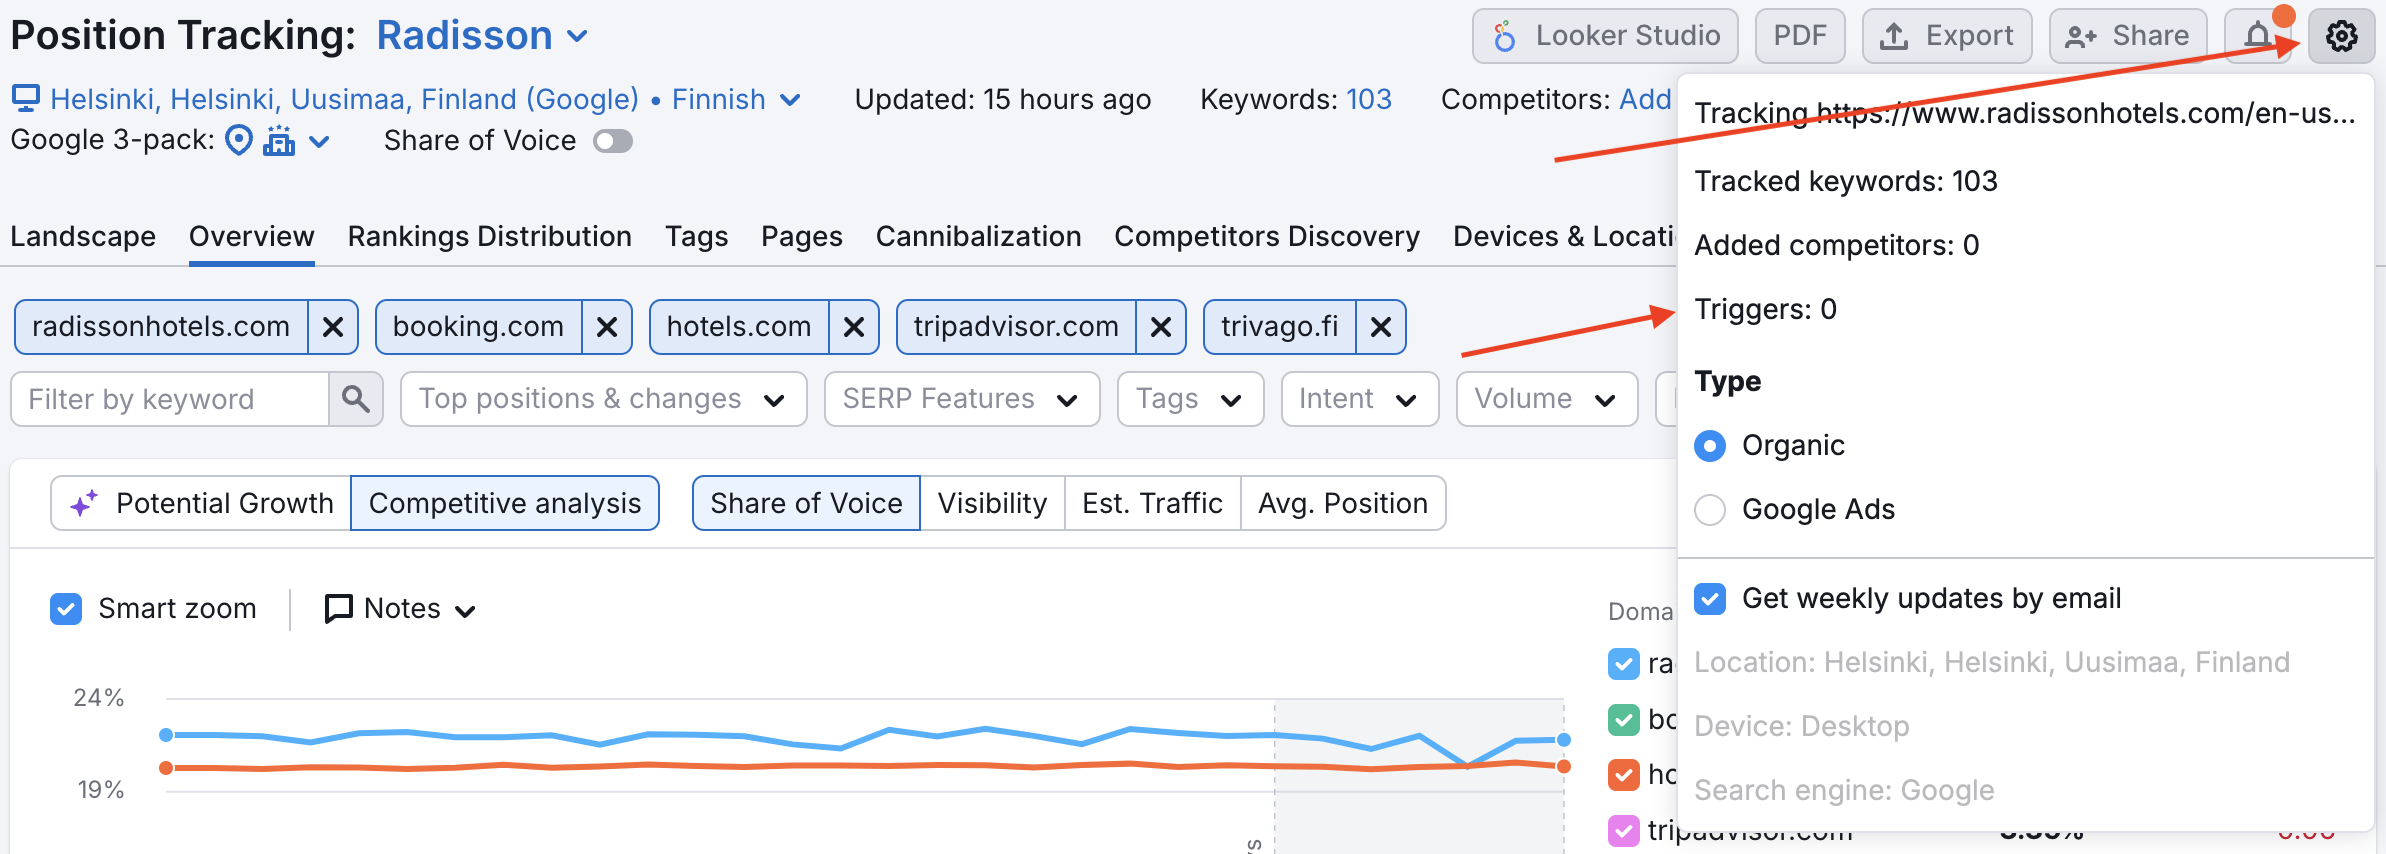
Task: Open the Intent filter dropdown
Action: point(1359,399)
